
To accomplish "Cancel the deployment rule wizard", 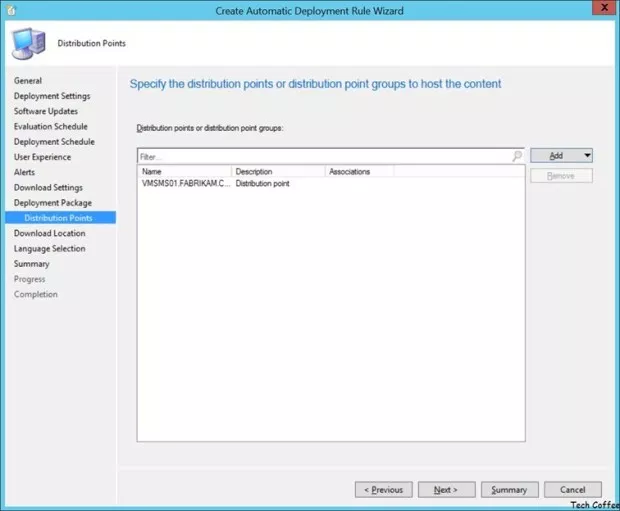I will tap(572, 490).
